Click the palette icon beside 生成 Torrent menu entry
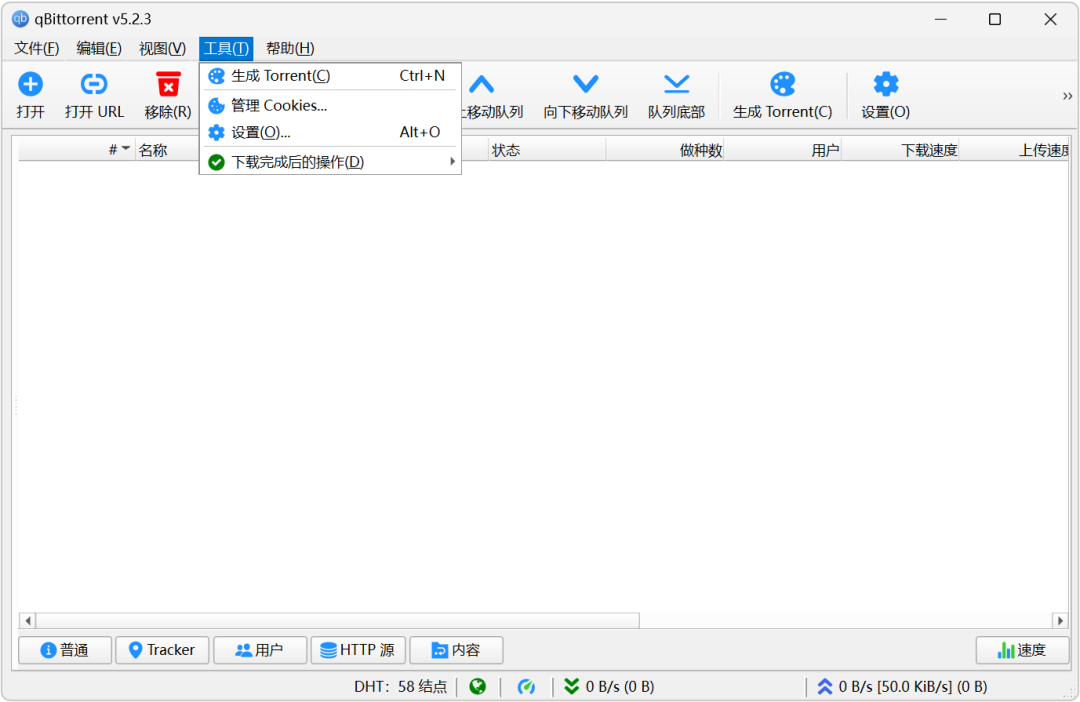The width and height of the screenshot is (1080, 702). [x=216, y=76]
